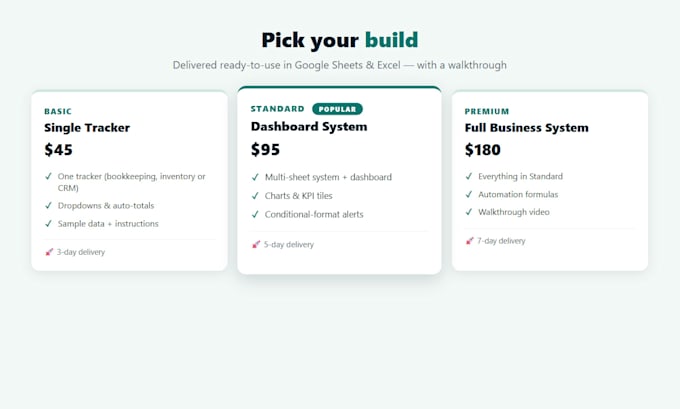
Task: Click the BASIC tier label
Action: 58,111
